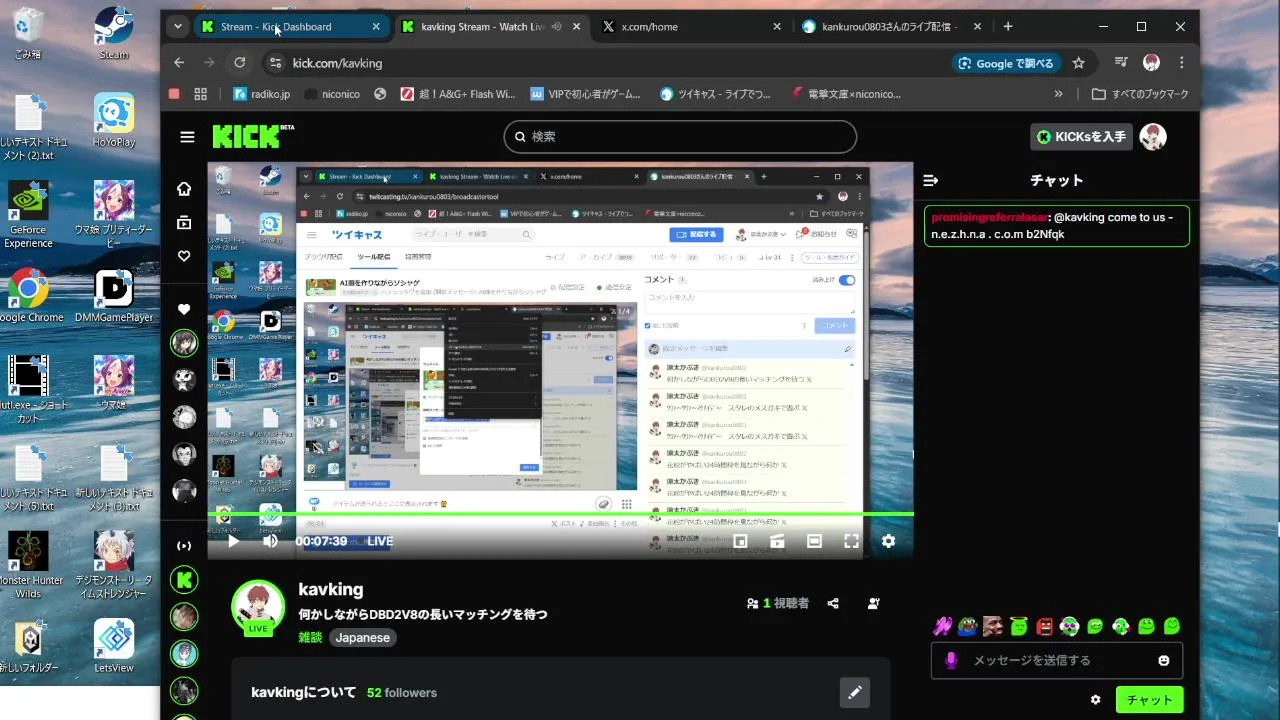This screenshot has height=720, width=1280.
Task: Open video player settings gear
Action: (x=888, y=541)
